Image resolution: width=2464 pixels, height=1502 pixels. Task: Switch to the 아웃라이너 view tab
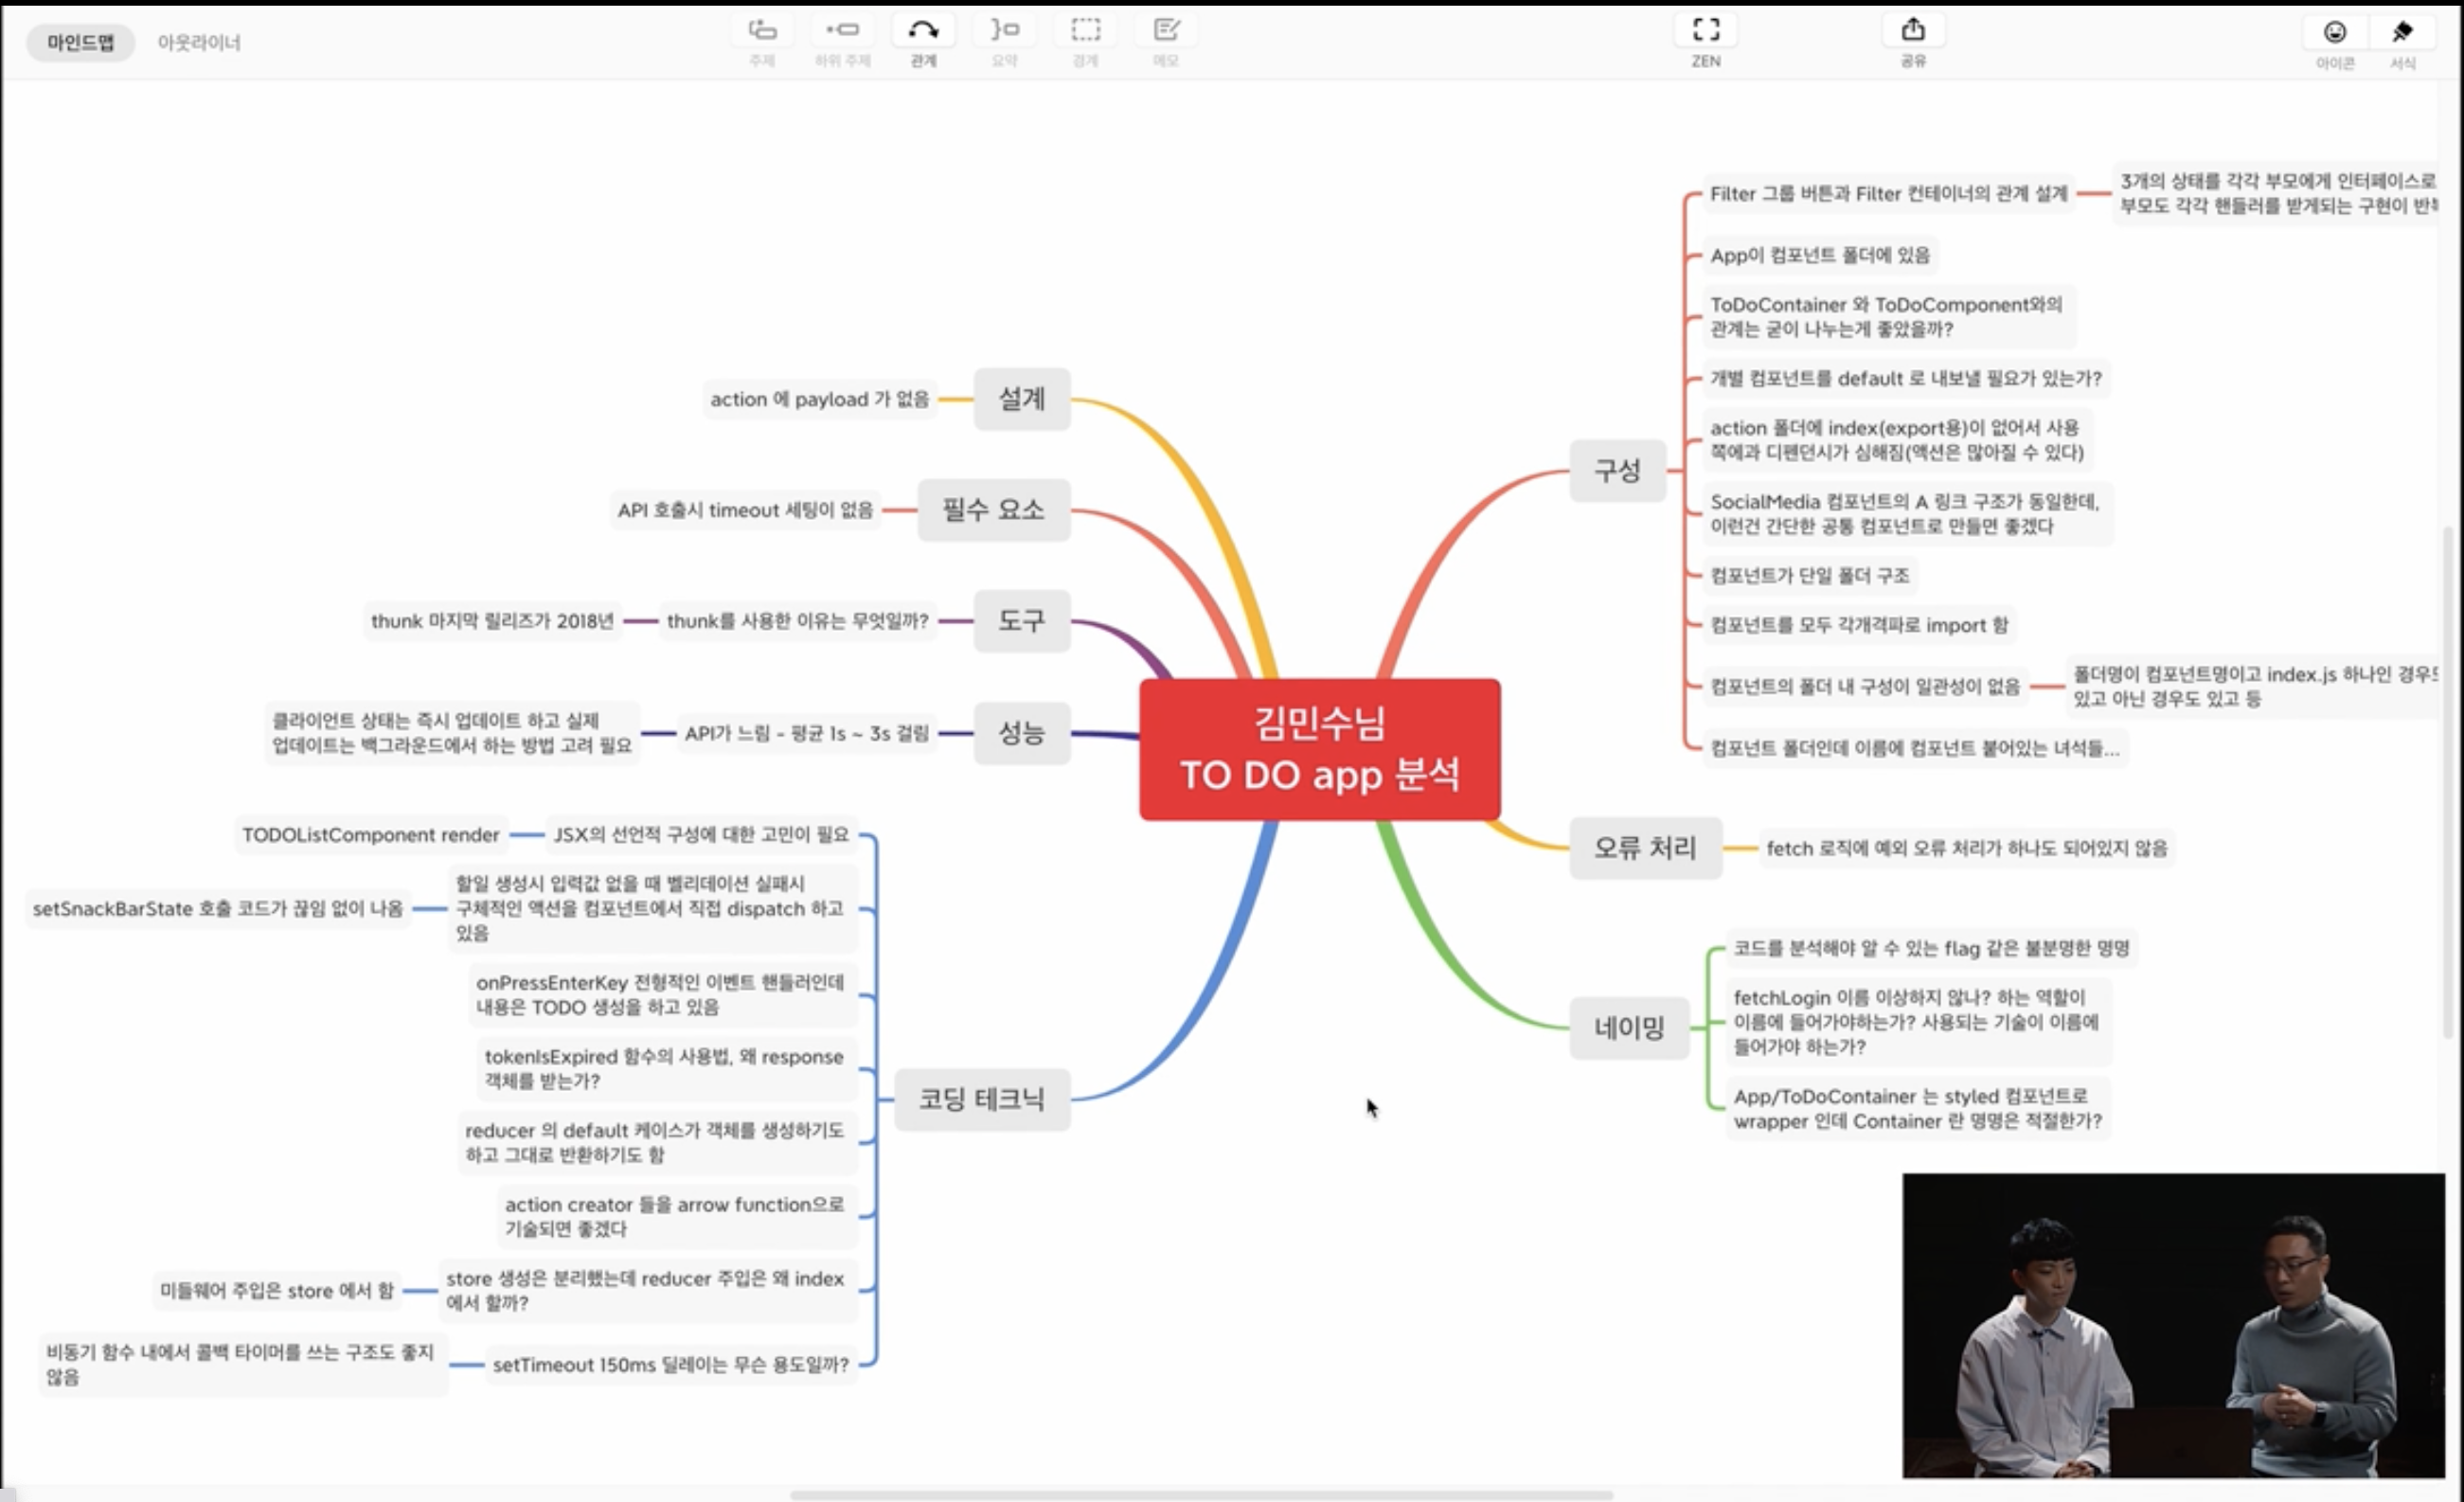click(199, 43)
